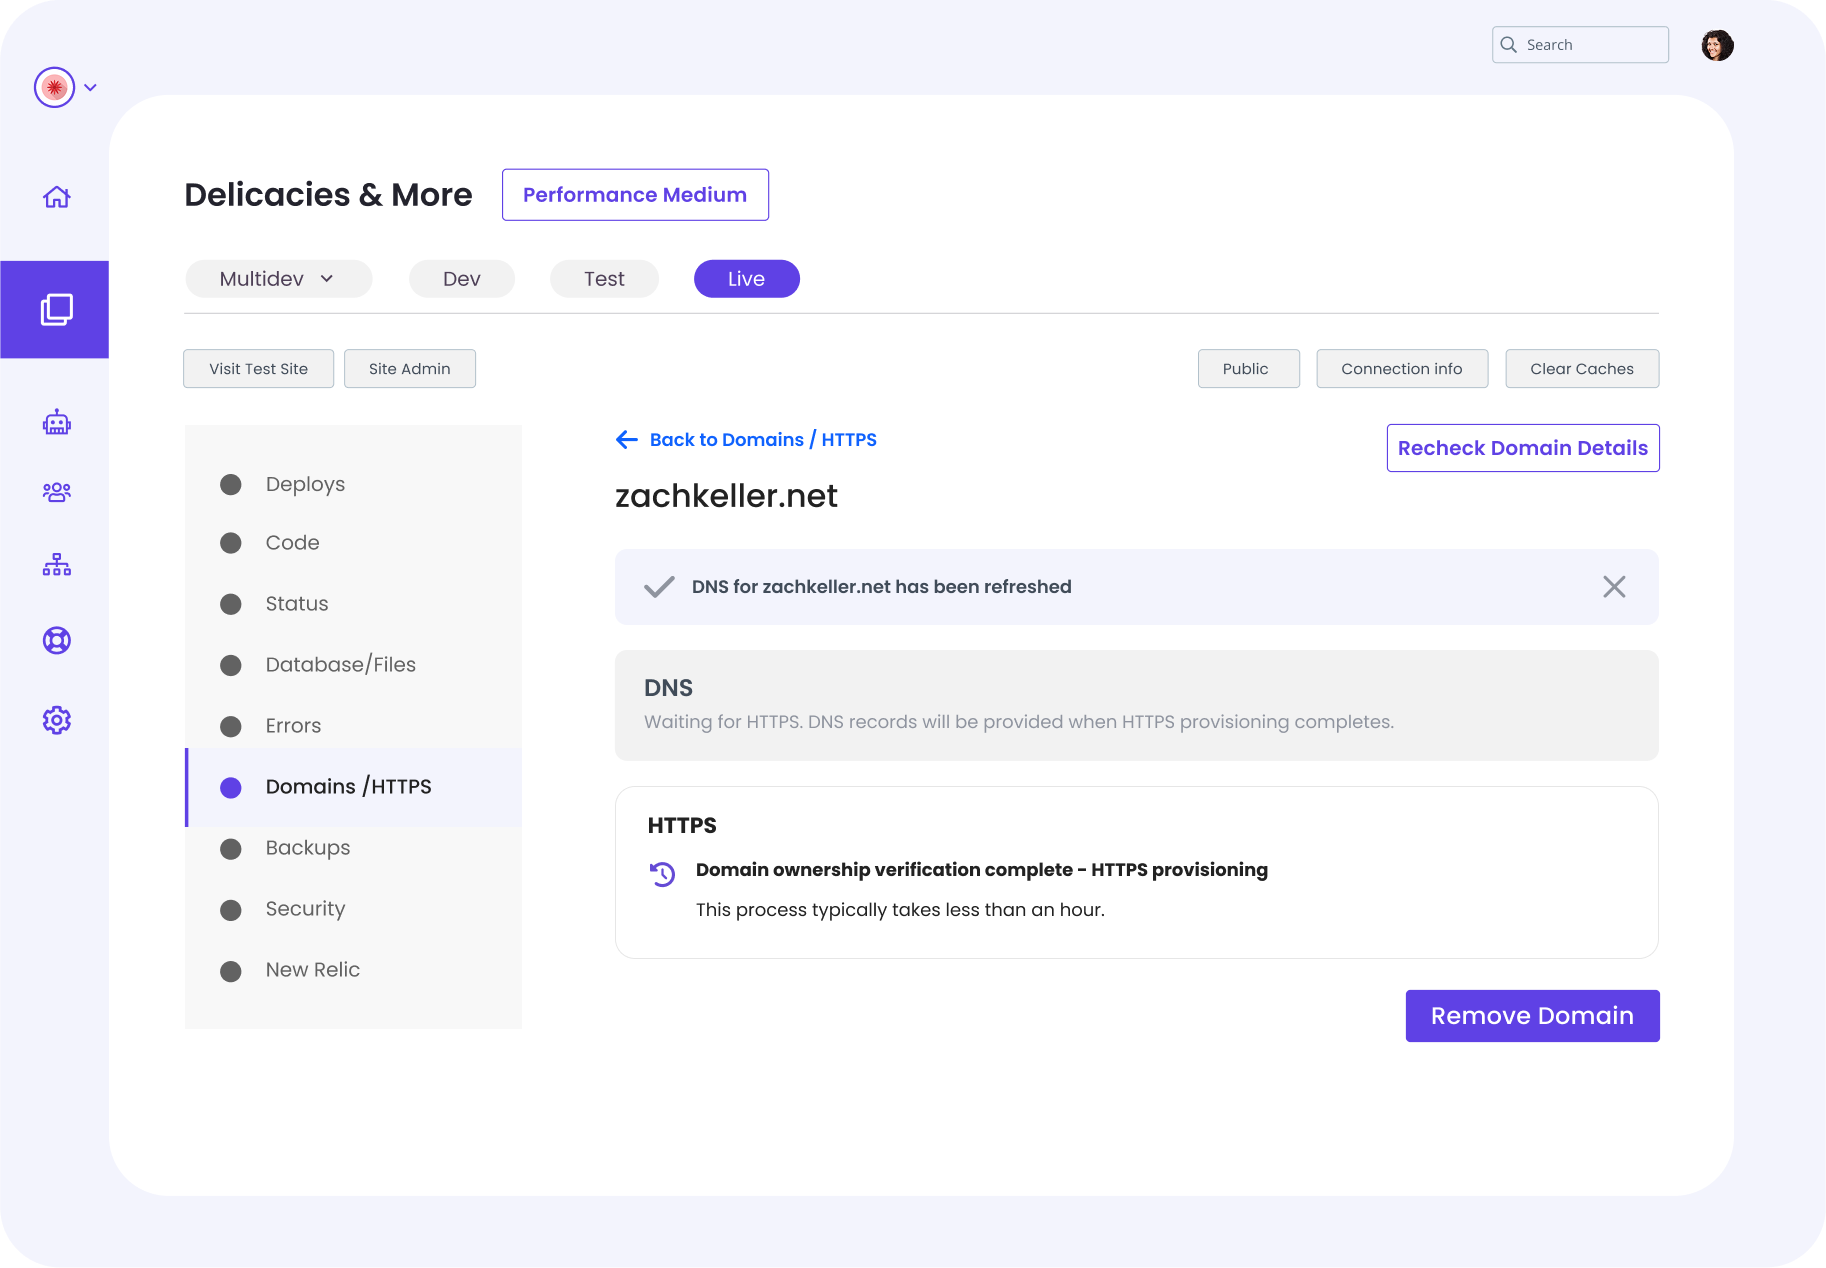
Task: Open the Organization structure icon
Action: point(57,564)
